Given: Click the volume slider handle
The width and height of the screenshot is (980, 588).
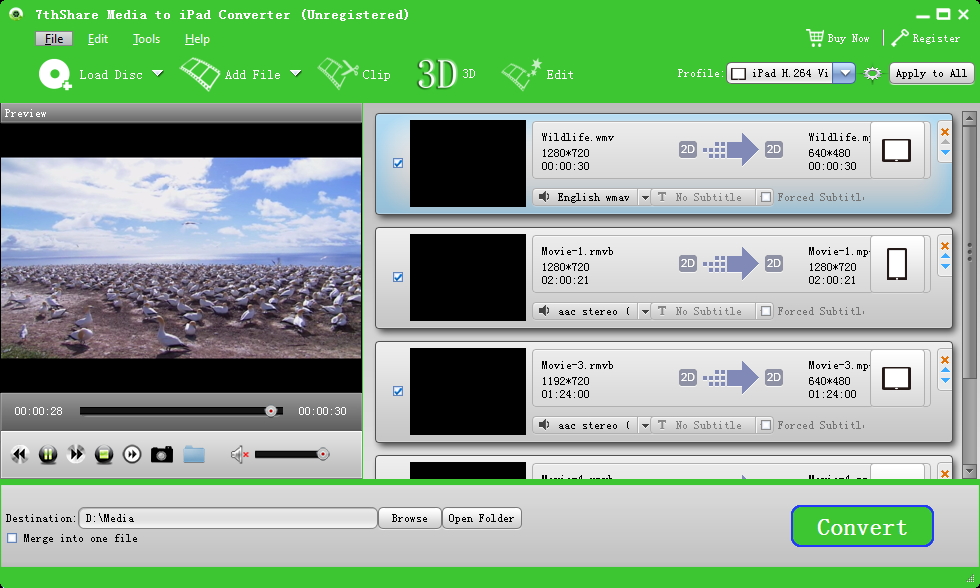Looking at the screenshot, I should pyautogui.click(x=322, y=454).
